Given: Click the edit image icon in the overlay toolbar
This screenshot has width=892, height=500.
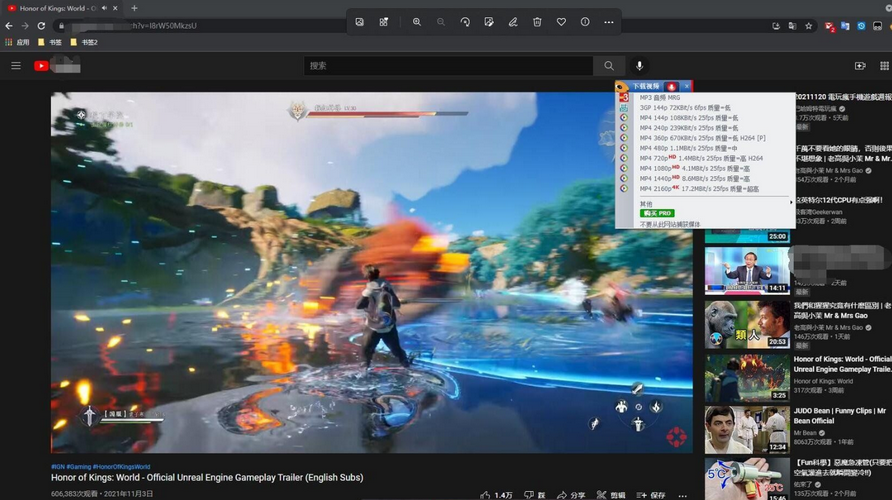Looking at the screenshot, I should tap(489, 22).
